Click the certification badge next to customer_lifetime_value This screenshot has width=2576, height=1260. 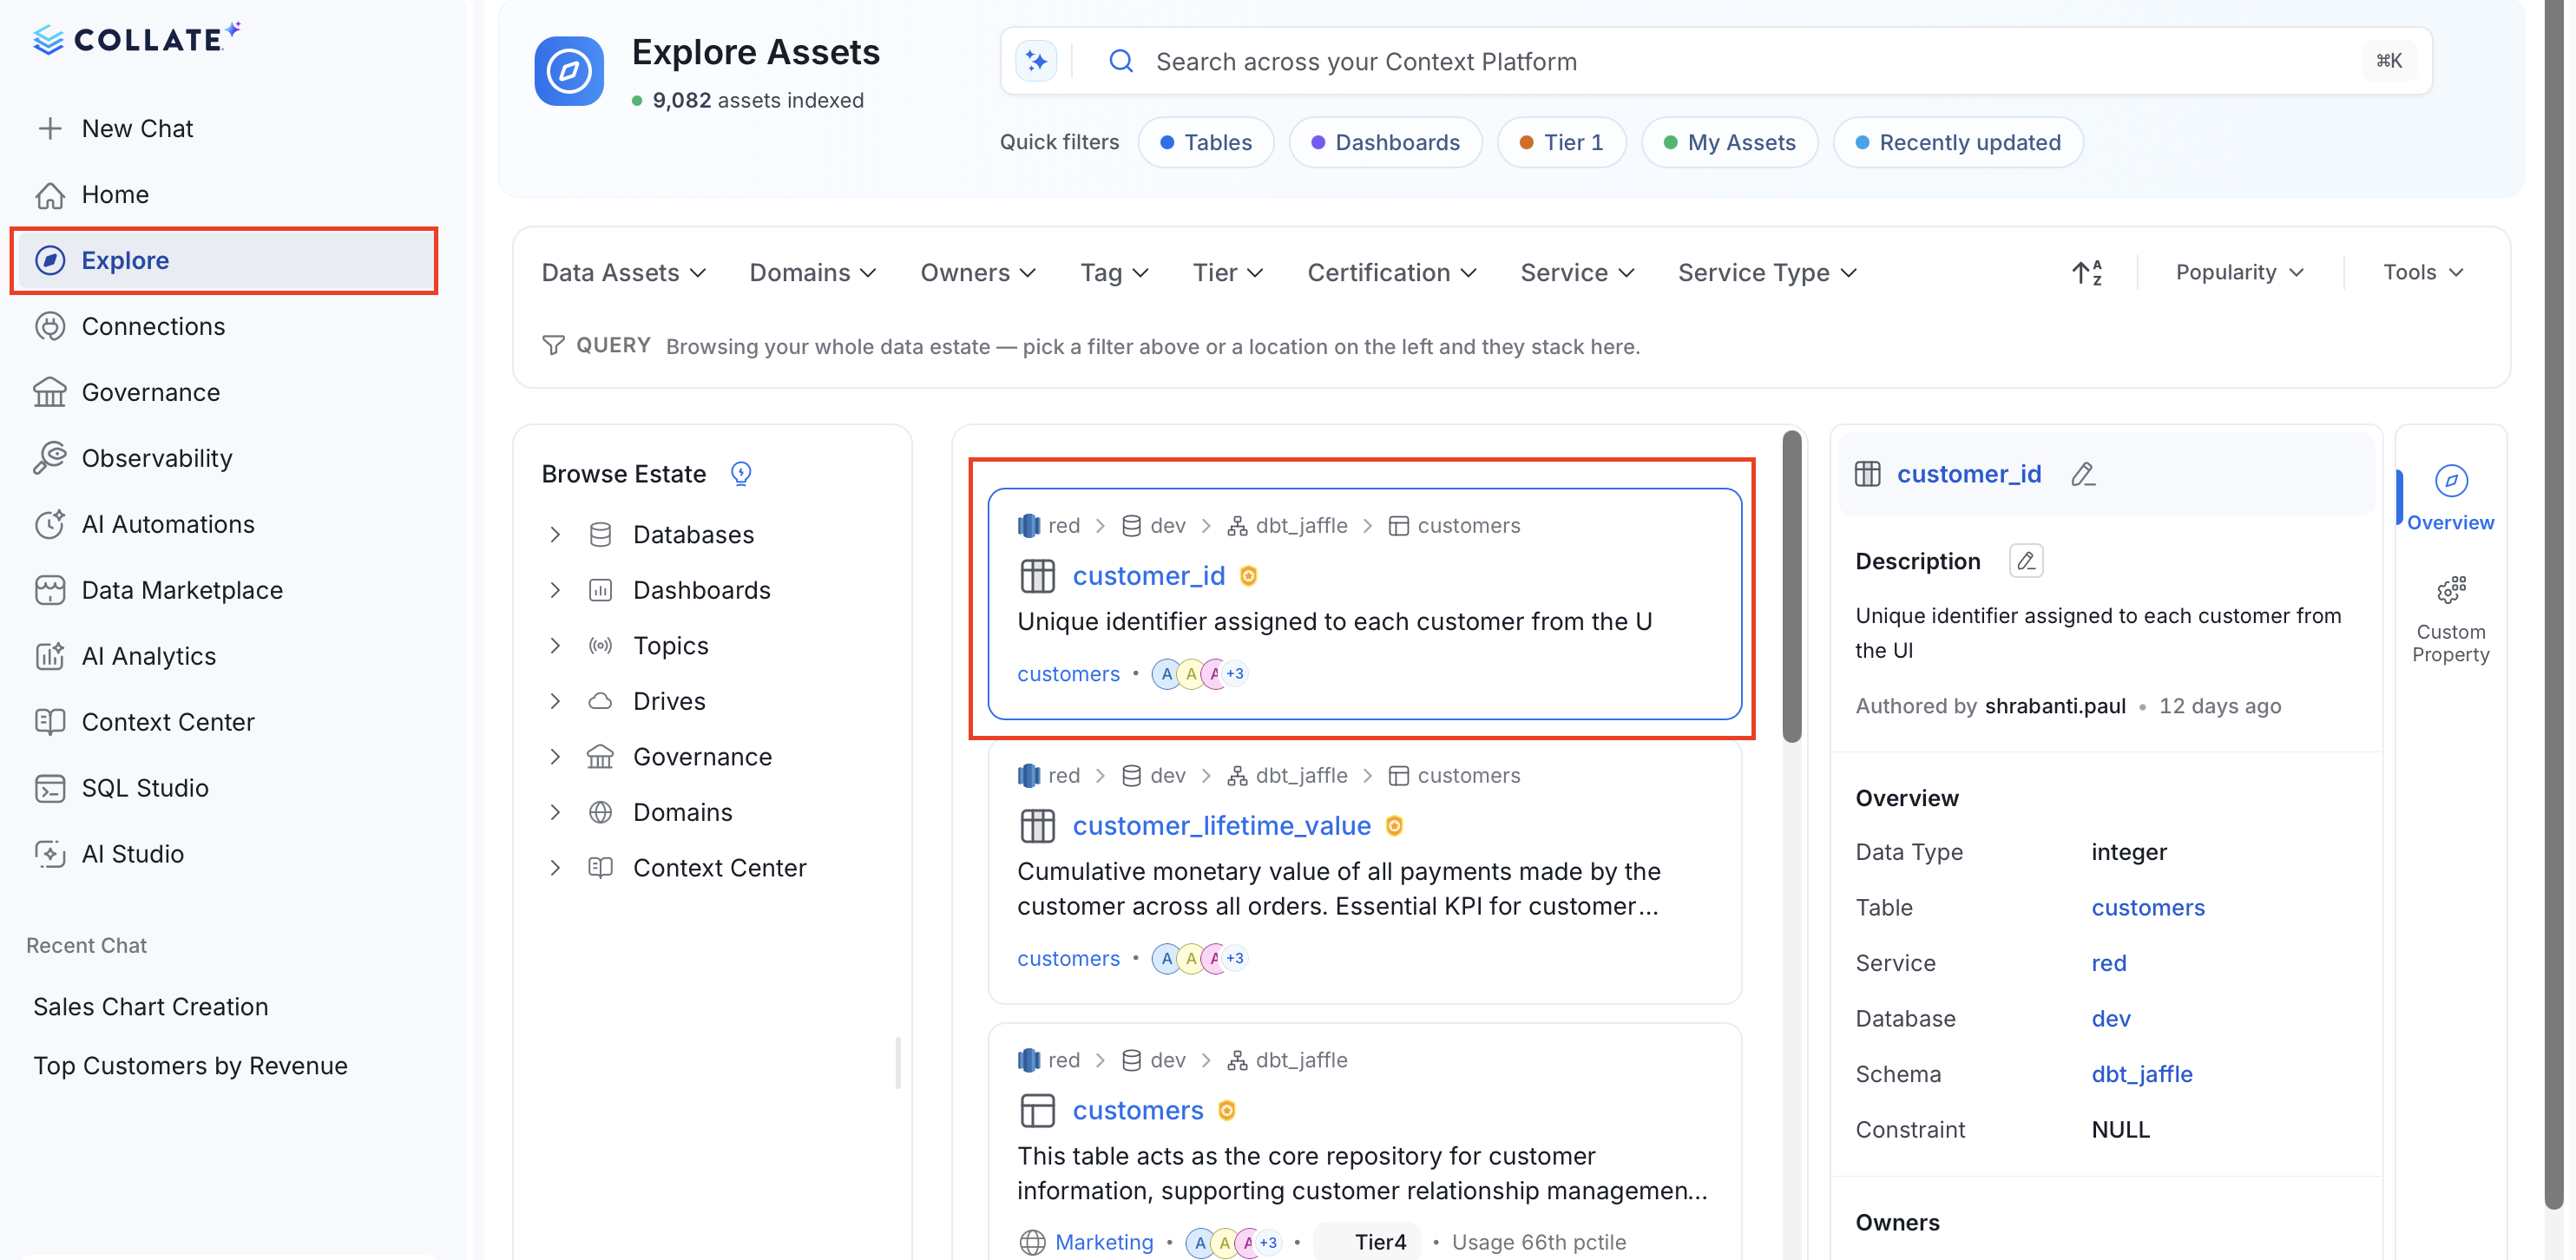[x=1394, y=825]
